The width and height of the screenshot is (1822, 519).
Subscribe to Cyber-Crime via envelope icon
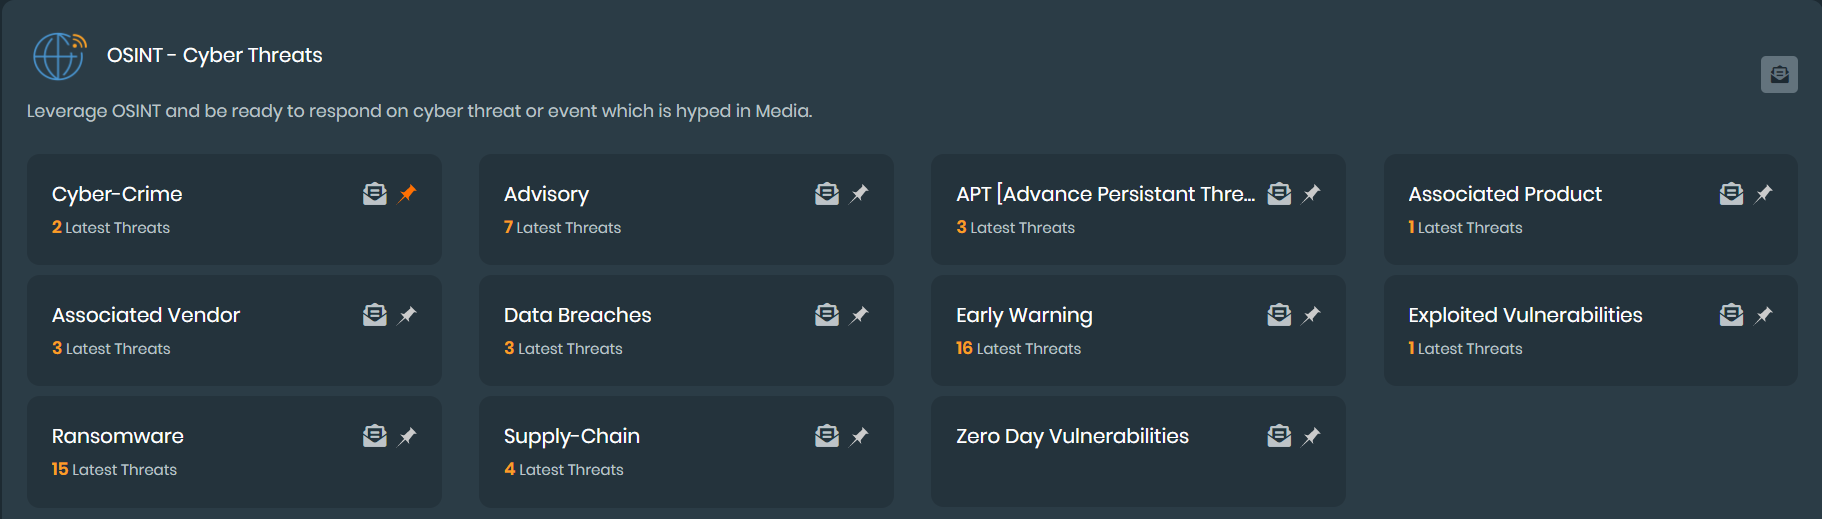pyautogui.click(x=375, y=194)
